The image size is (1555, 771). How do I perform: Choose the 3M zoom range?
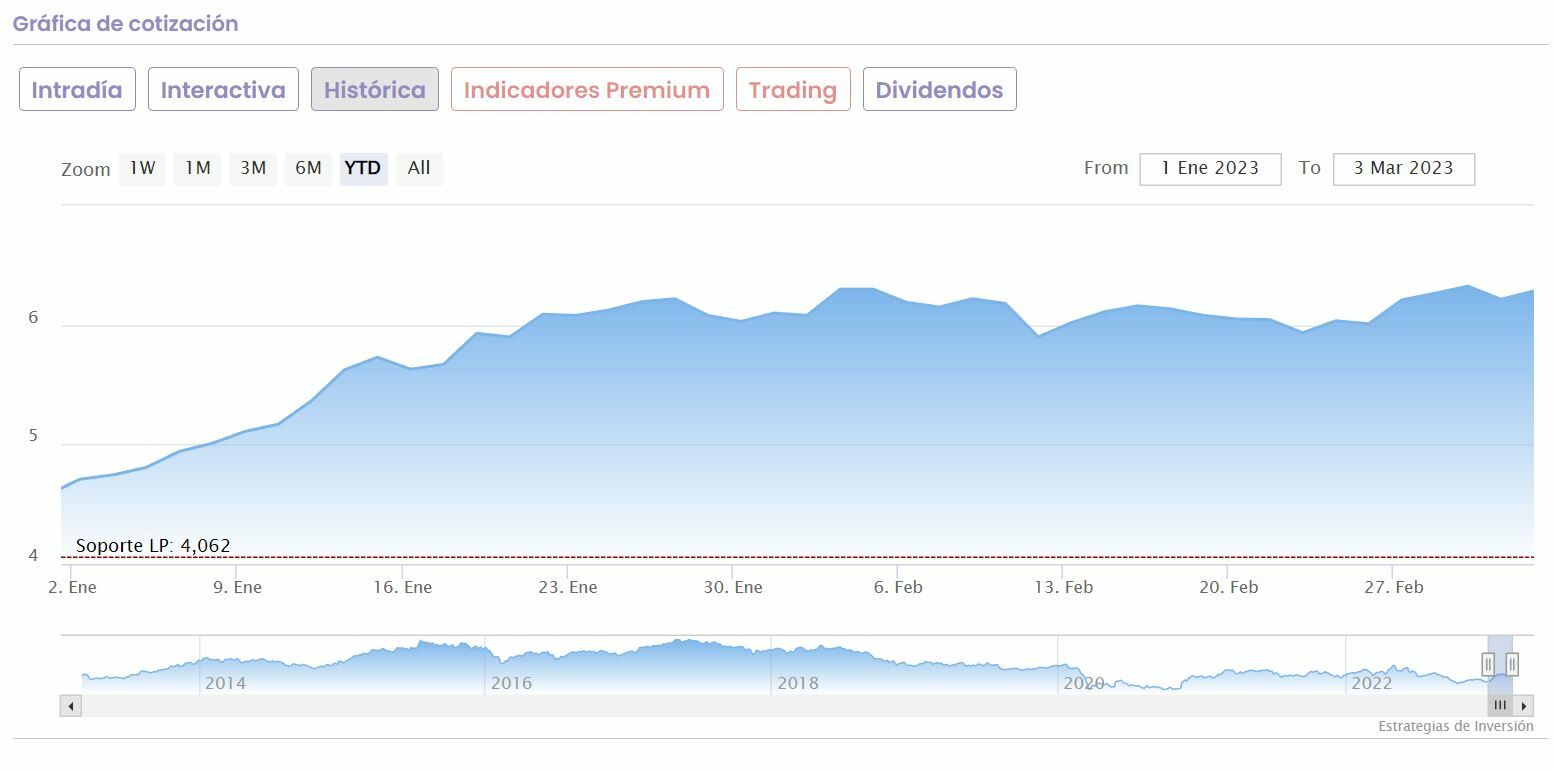[253, 168]
